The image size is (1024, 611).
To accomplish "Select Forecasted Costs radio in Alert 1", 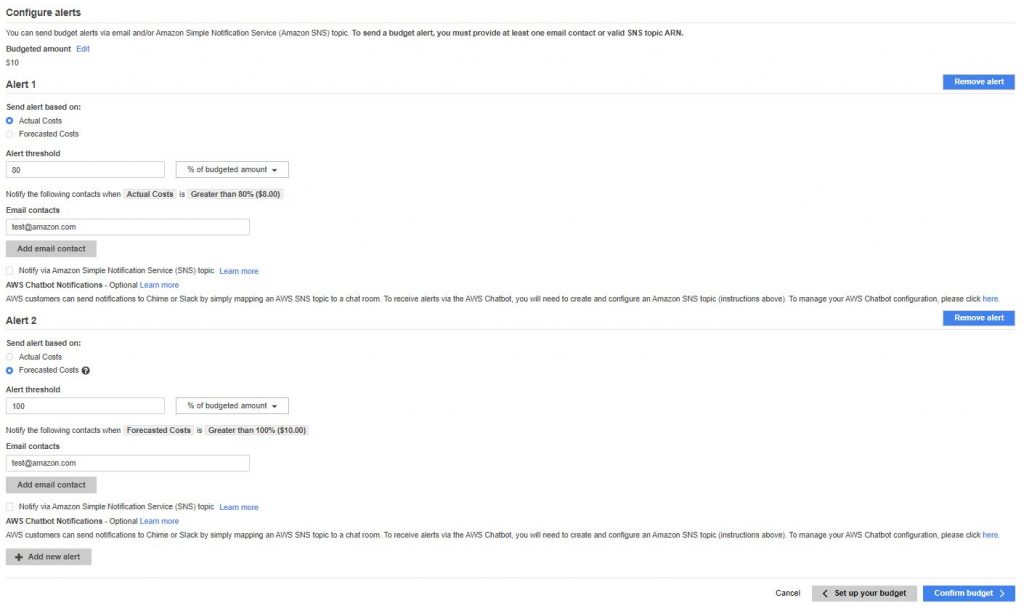I will [x=10, y=134].
